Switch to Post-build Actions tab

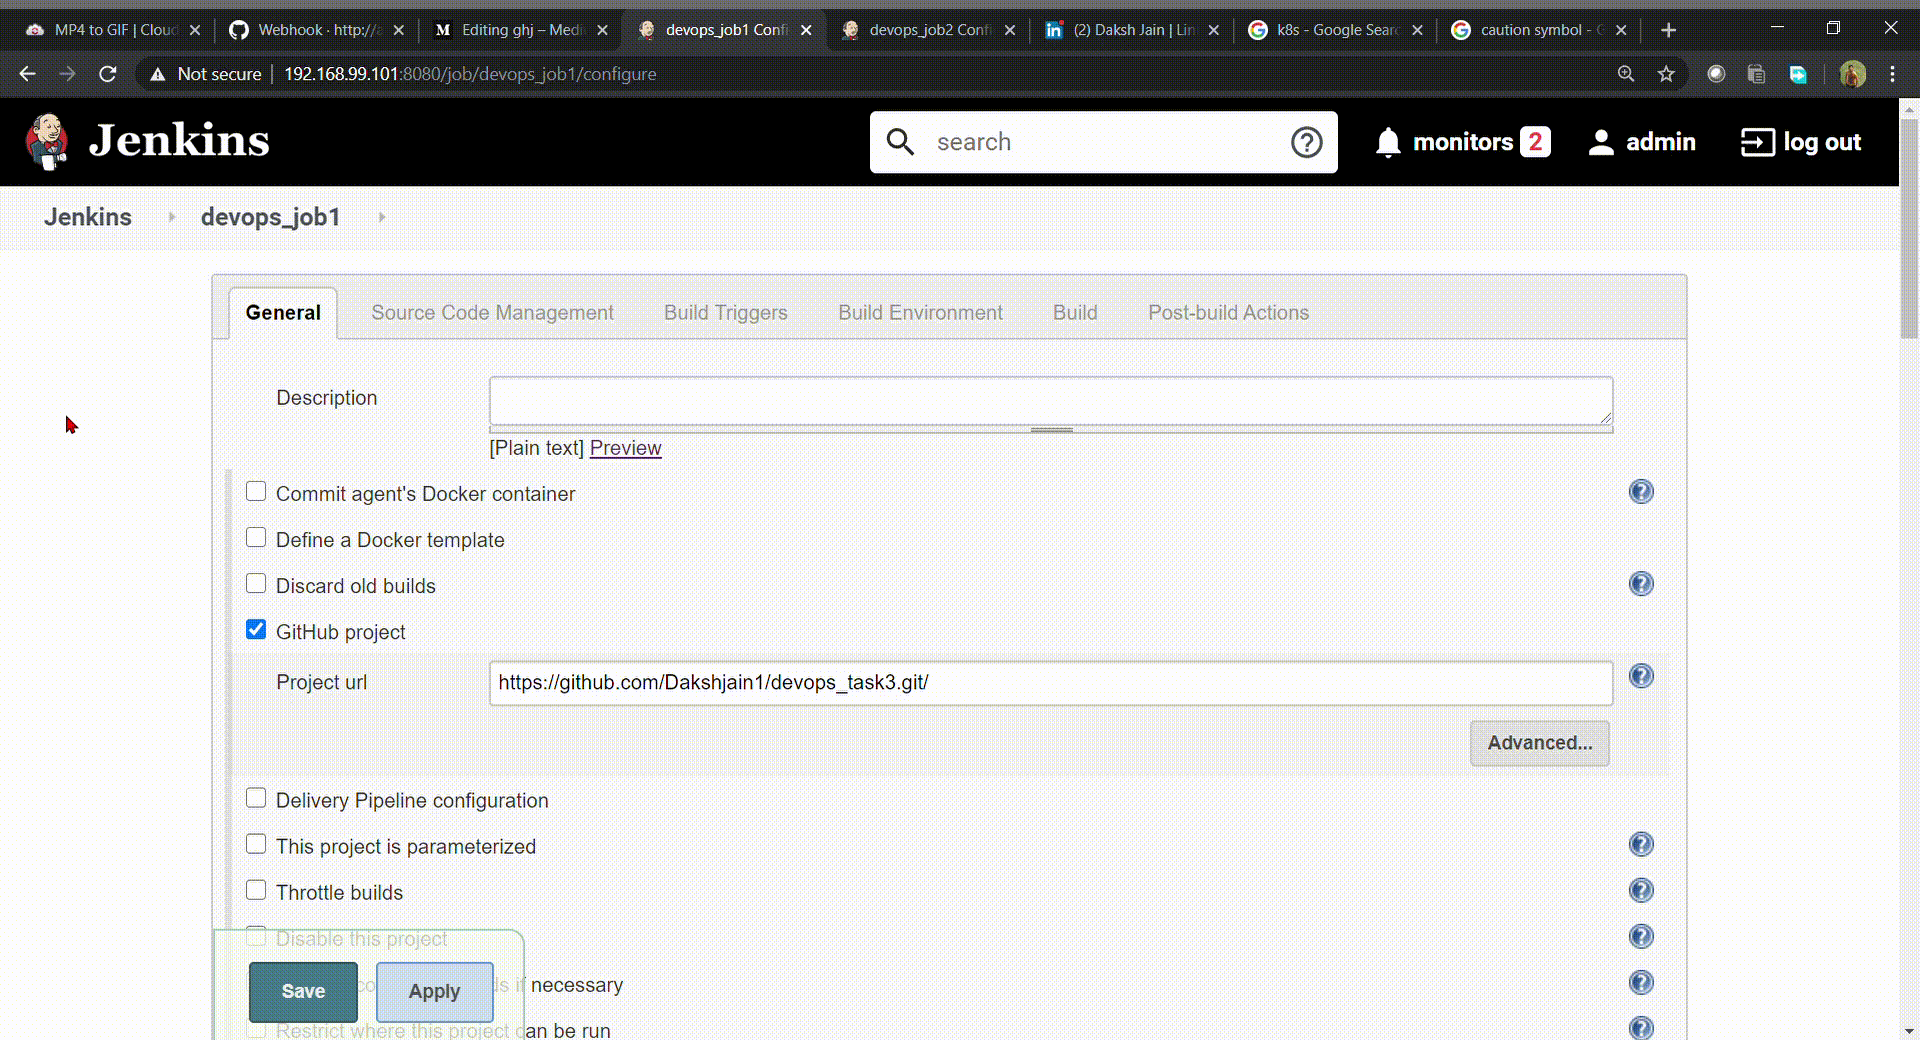[x=1228, y=313]
